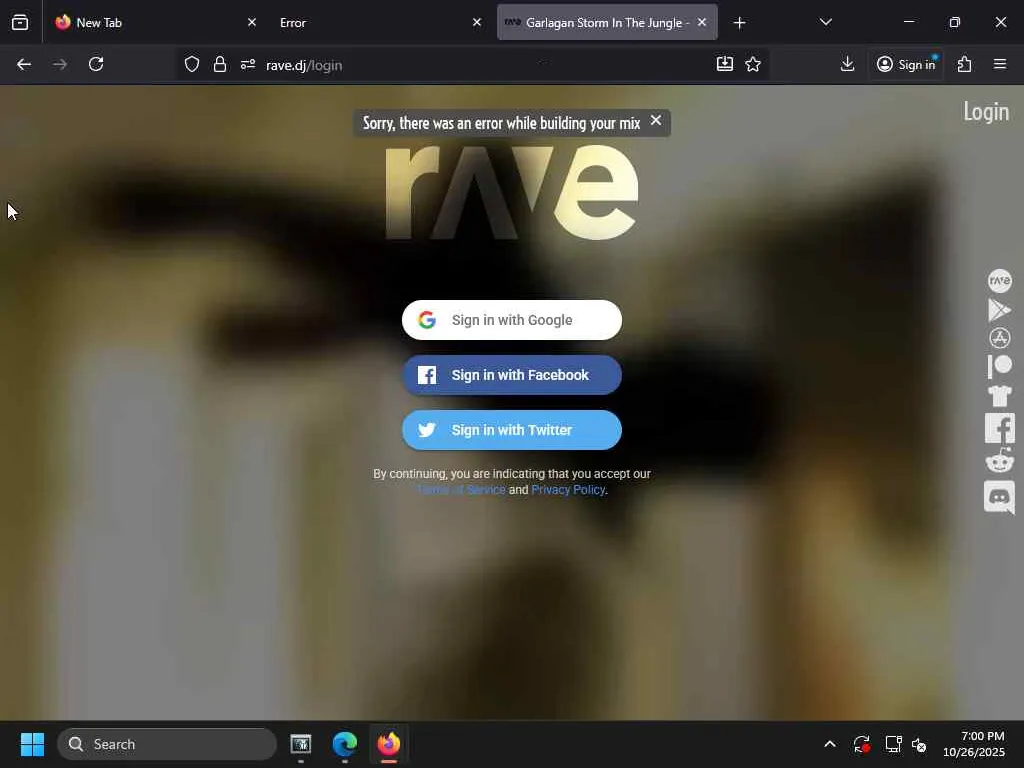
Task: Close the Garlagan Storm In The Jungle tab
Action: (x=702, y=22)
